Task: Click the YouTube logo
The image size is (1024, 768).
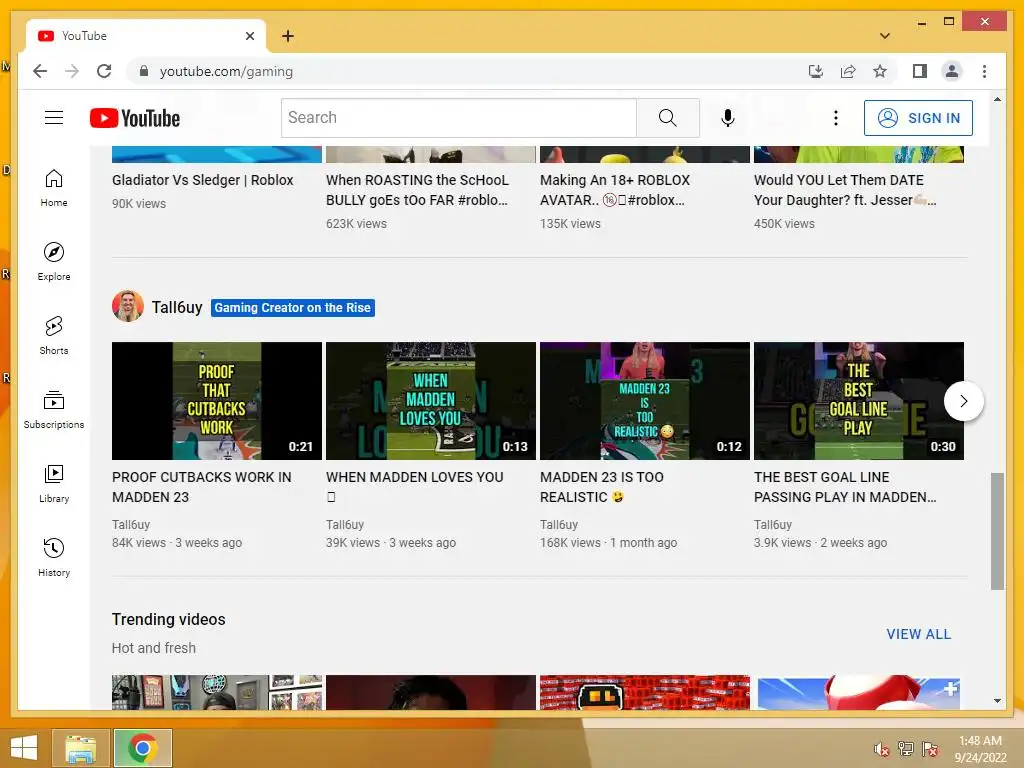Action: coord(135,118)
